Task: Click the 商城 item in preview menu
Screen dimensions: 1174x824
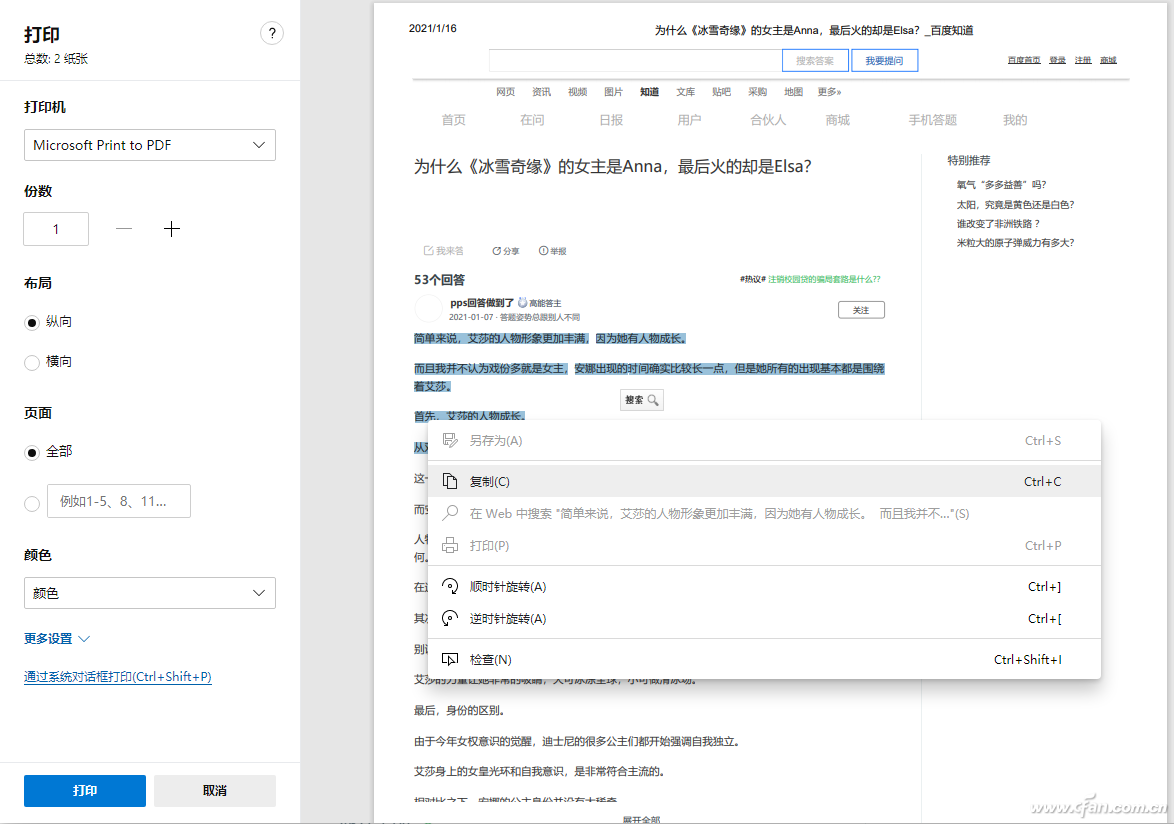Action: point(837,120)
